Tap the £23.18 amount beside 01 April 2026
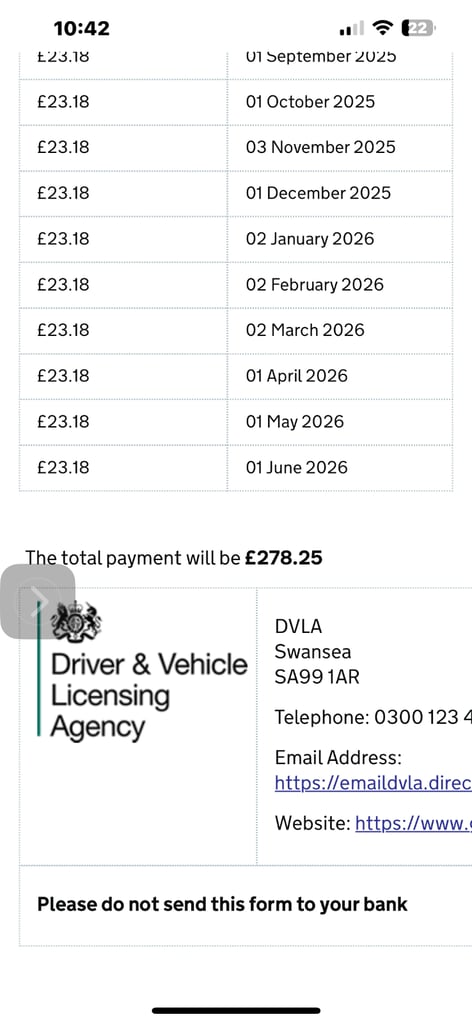Screen dimensions: 472x1024 tap(63, 376)
